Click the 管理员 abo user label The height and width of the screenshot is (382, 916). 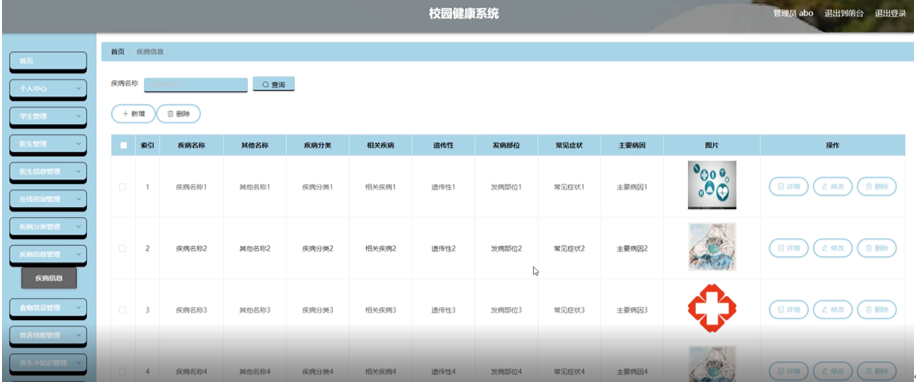[793, 13]
